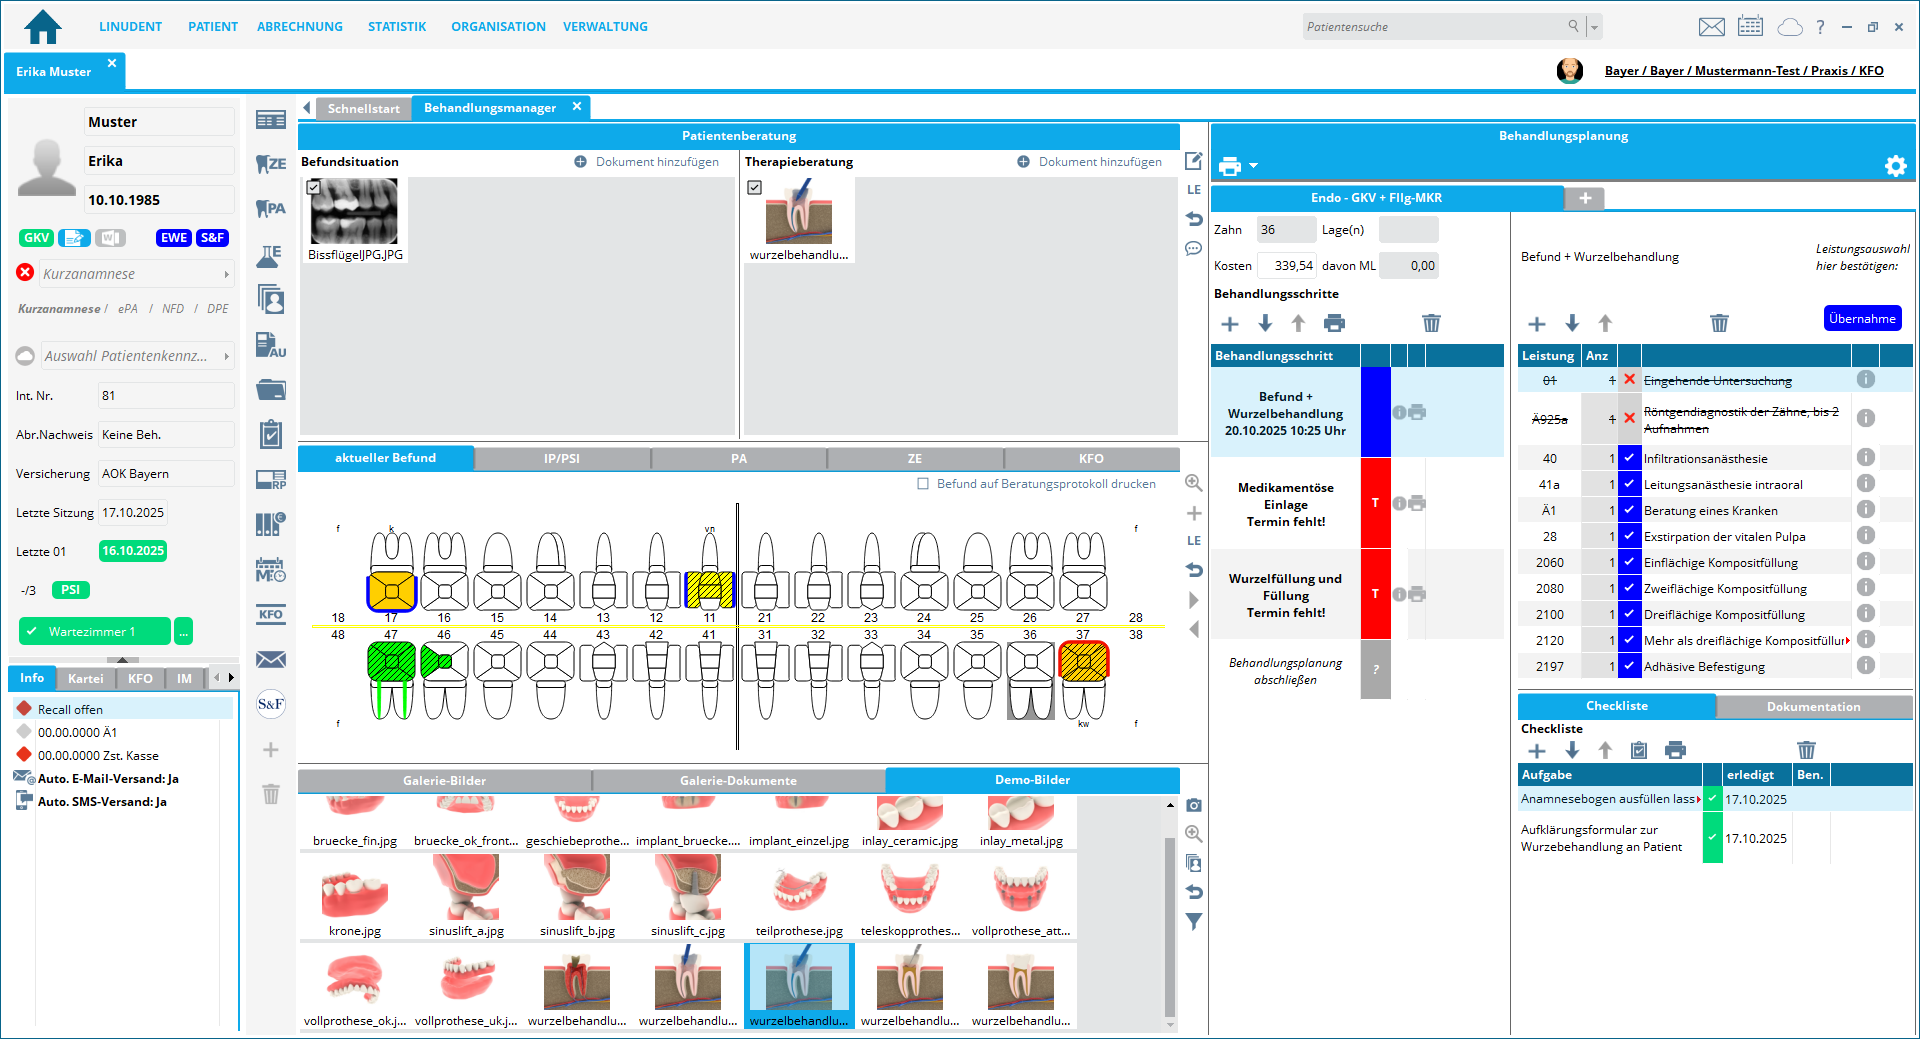Click the blue color bar of Befund step
1920x1039 pixels.
(x=1375, y=412)
